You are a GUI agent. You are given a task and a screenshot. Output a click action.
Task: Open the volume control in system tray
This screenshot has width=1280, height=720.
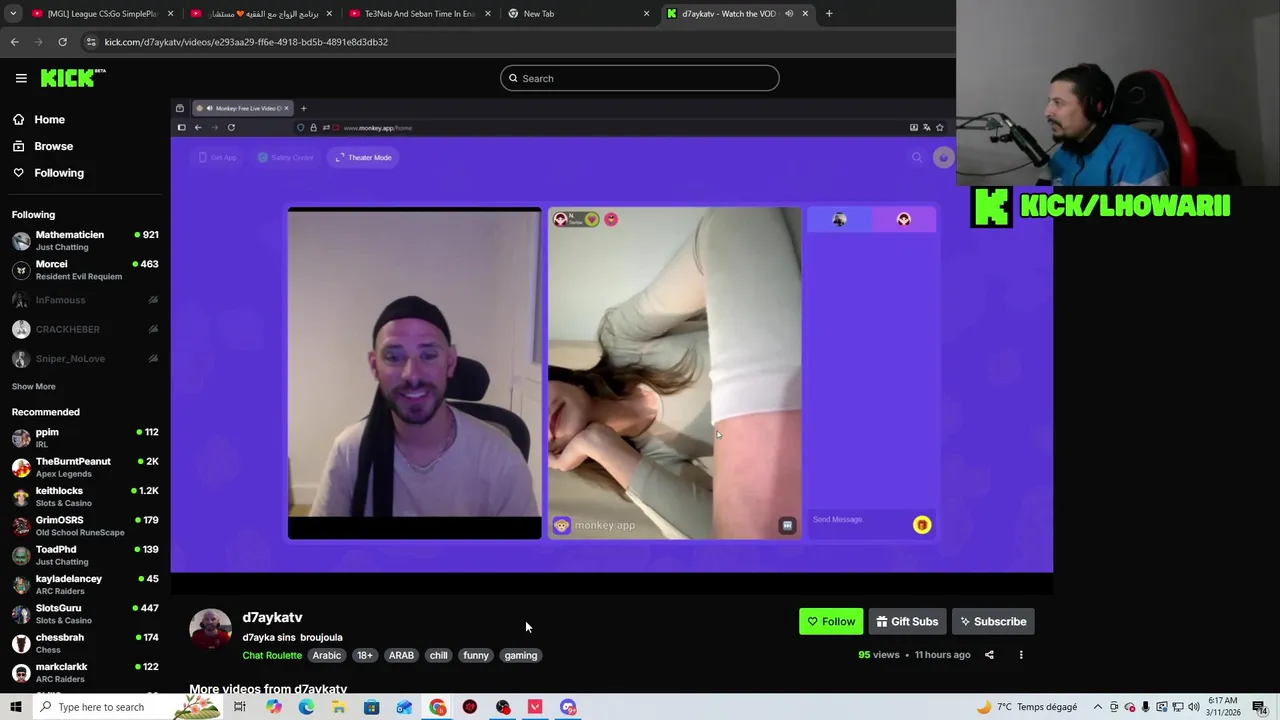(1193, 707)
